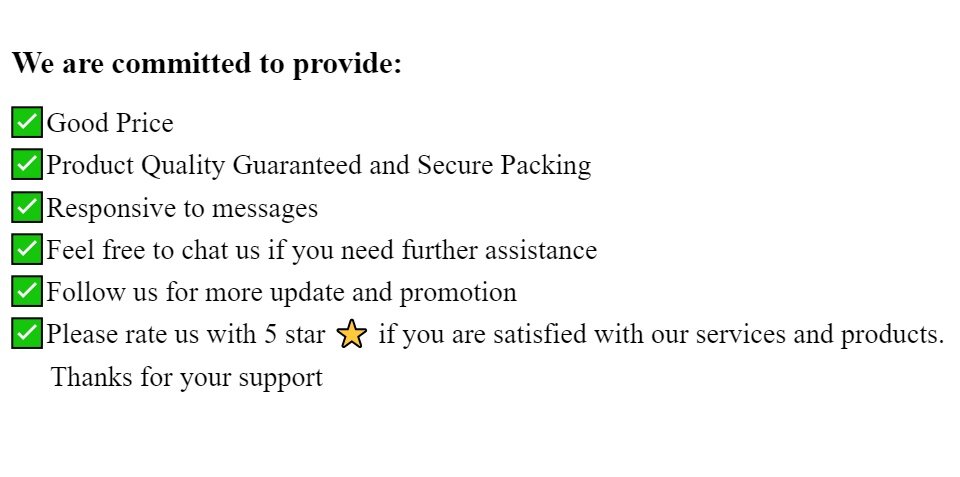Click the word Secure Packing
Image resolution: width=960 pixels, height=477 pixels.
click(x=504, y=166)
